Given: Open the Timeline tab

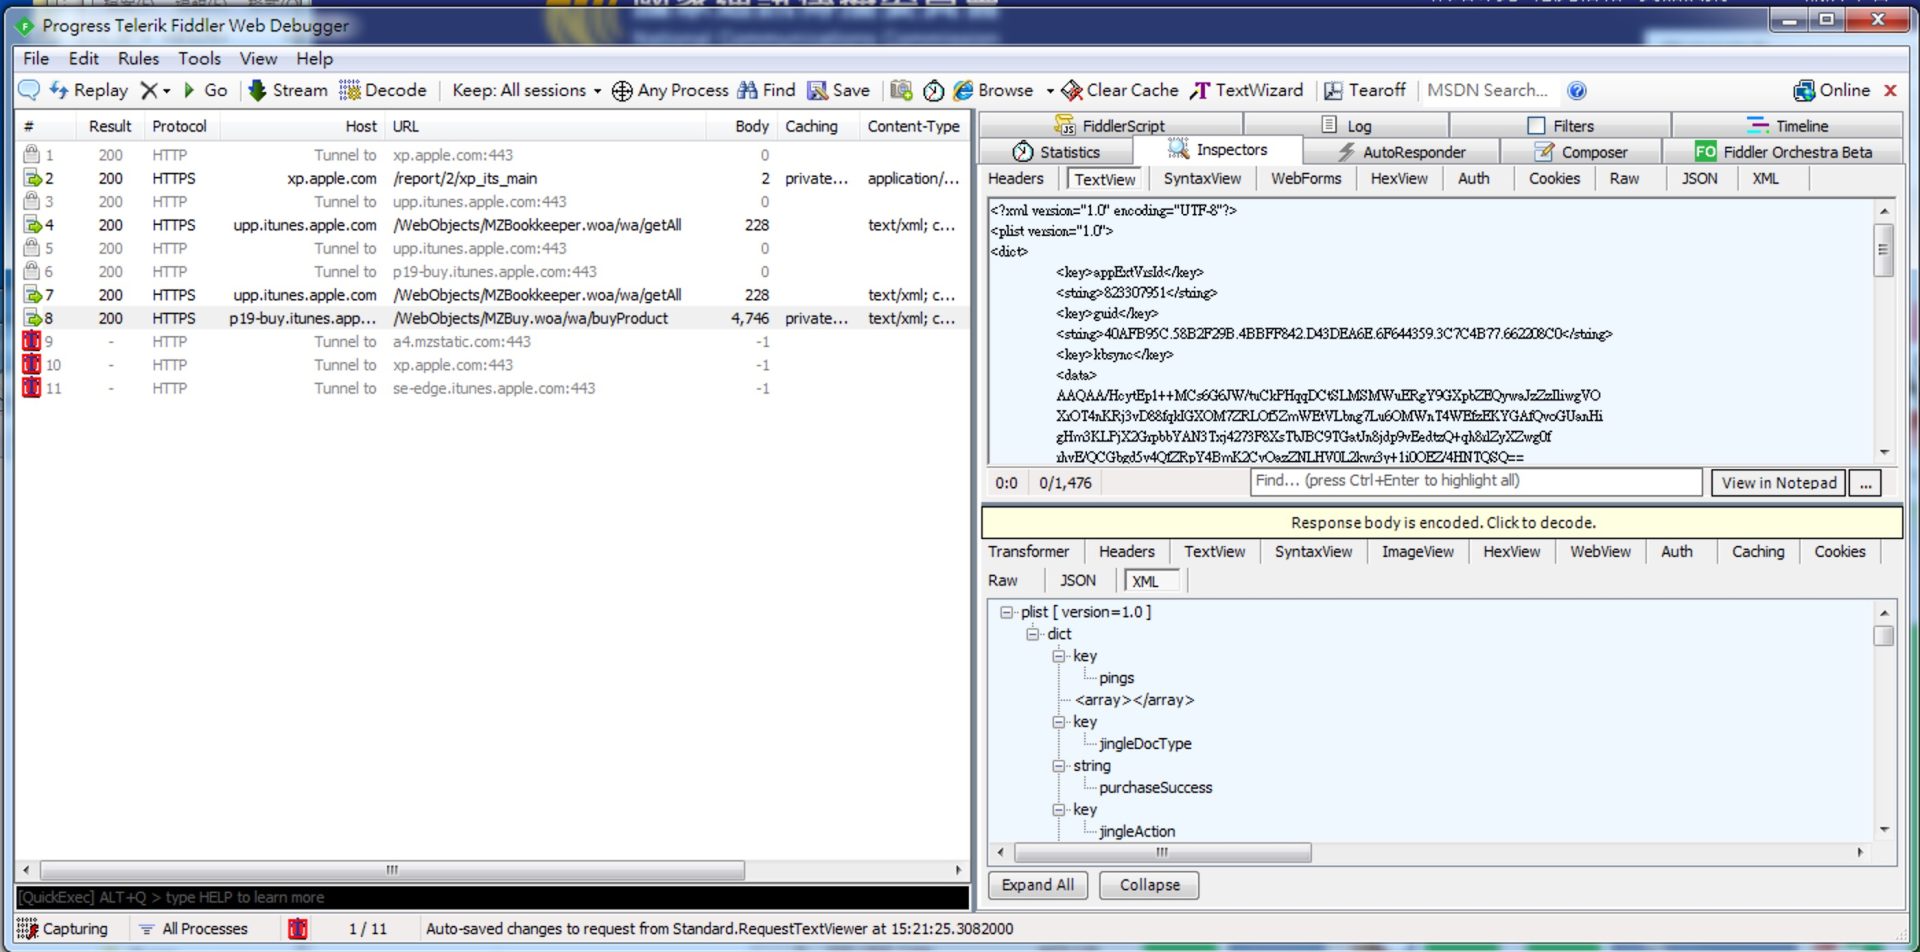Looking at the screenshot, I should tap(1787, 125).
